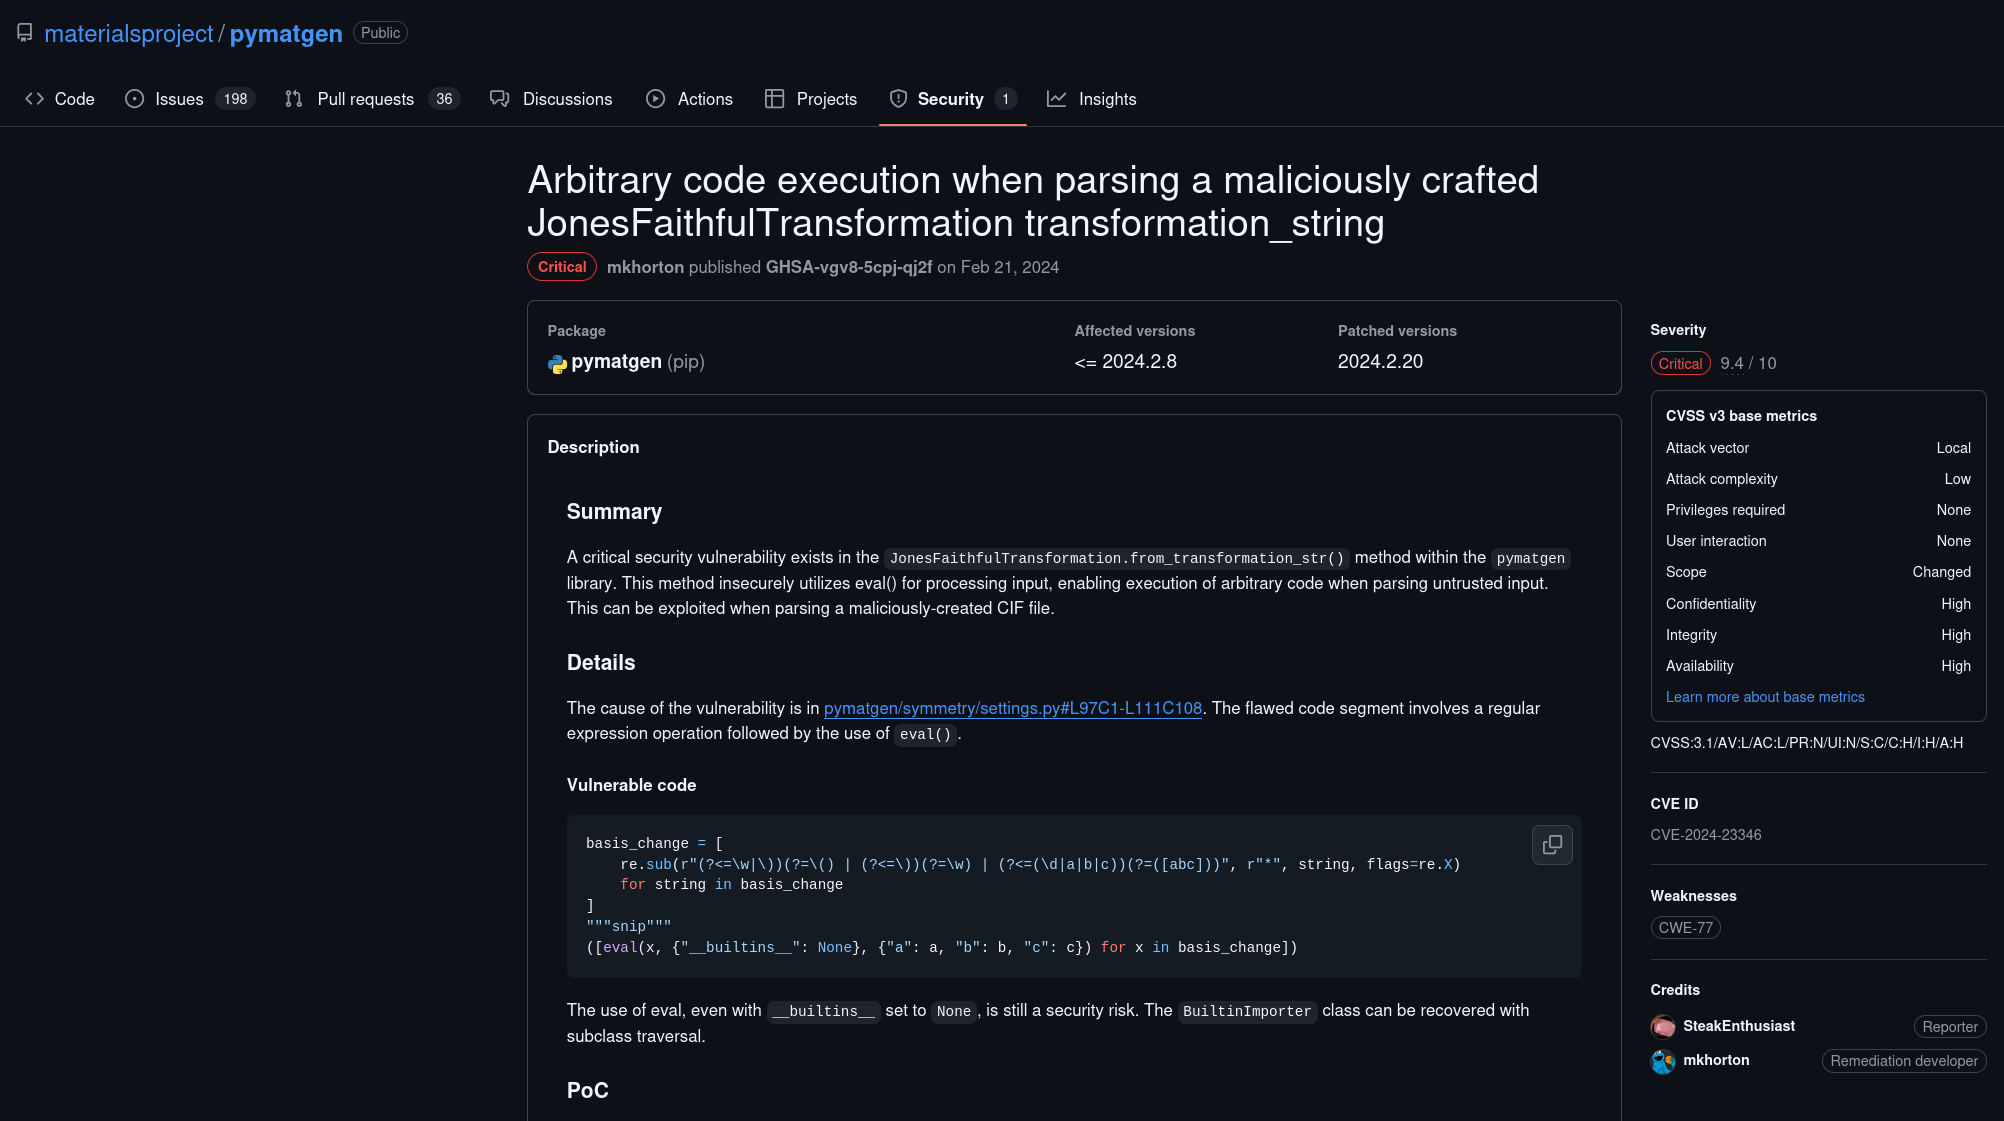The width and height of the screenshot is (2004, 1121).
Task: Open mkhorton's profile in Credits
Action: [1716, 1060]
